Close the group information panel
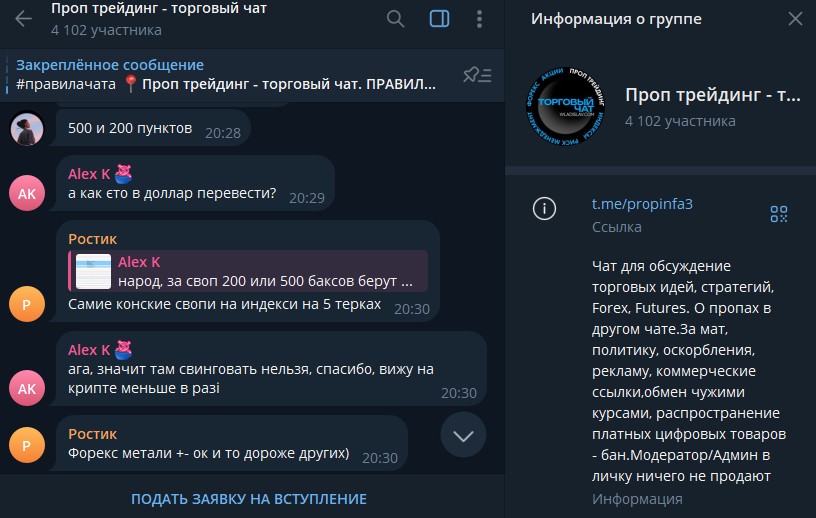Image resolution: width=816 pixels, height=518 pixels. point(795,19)
